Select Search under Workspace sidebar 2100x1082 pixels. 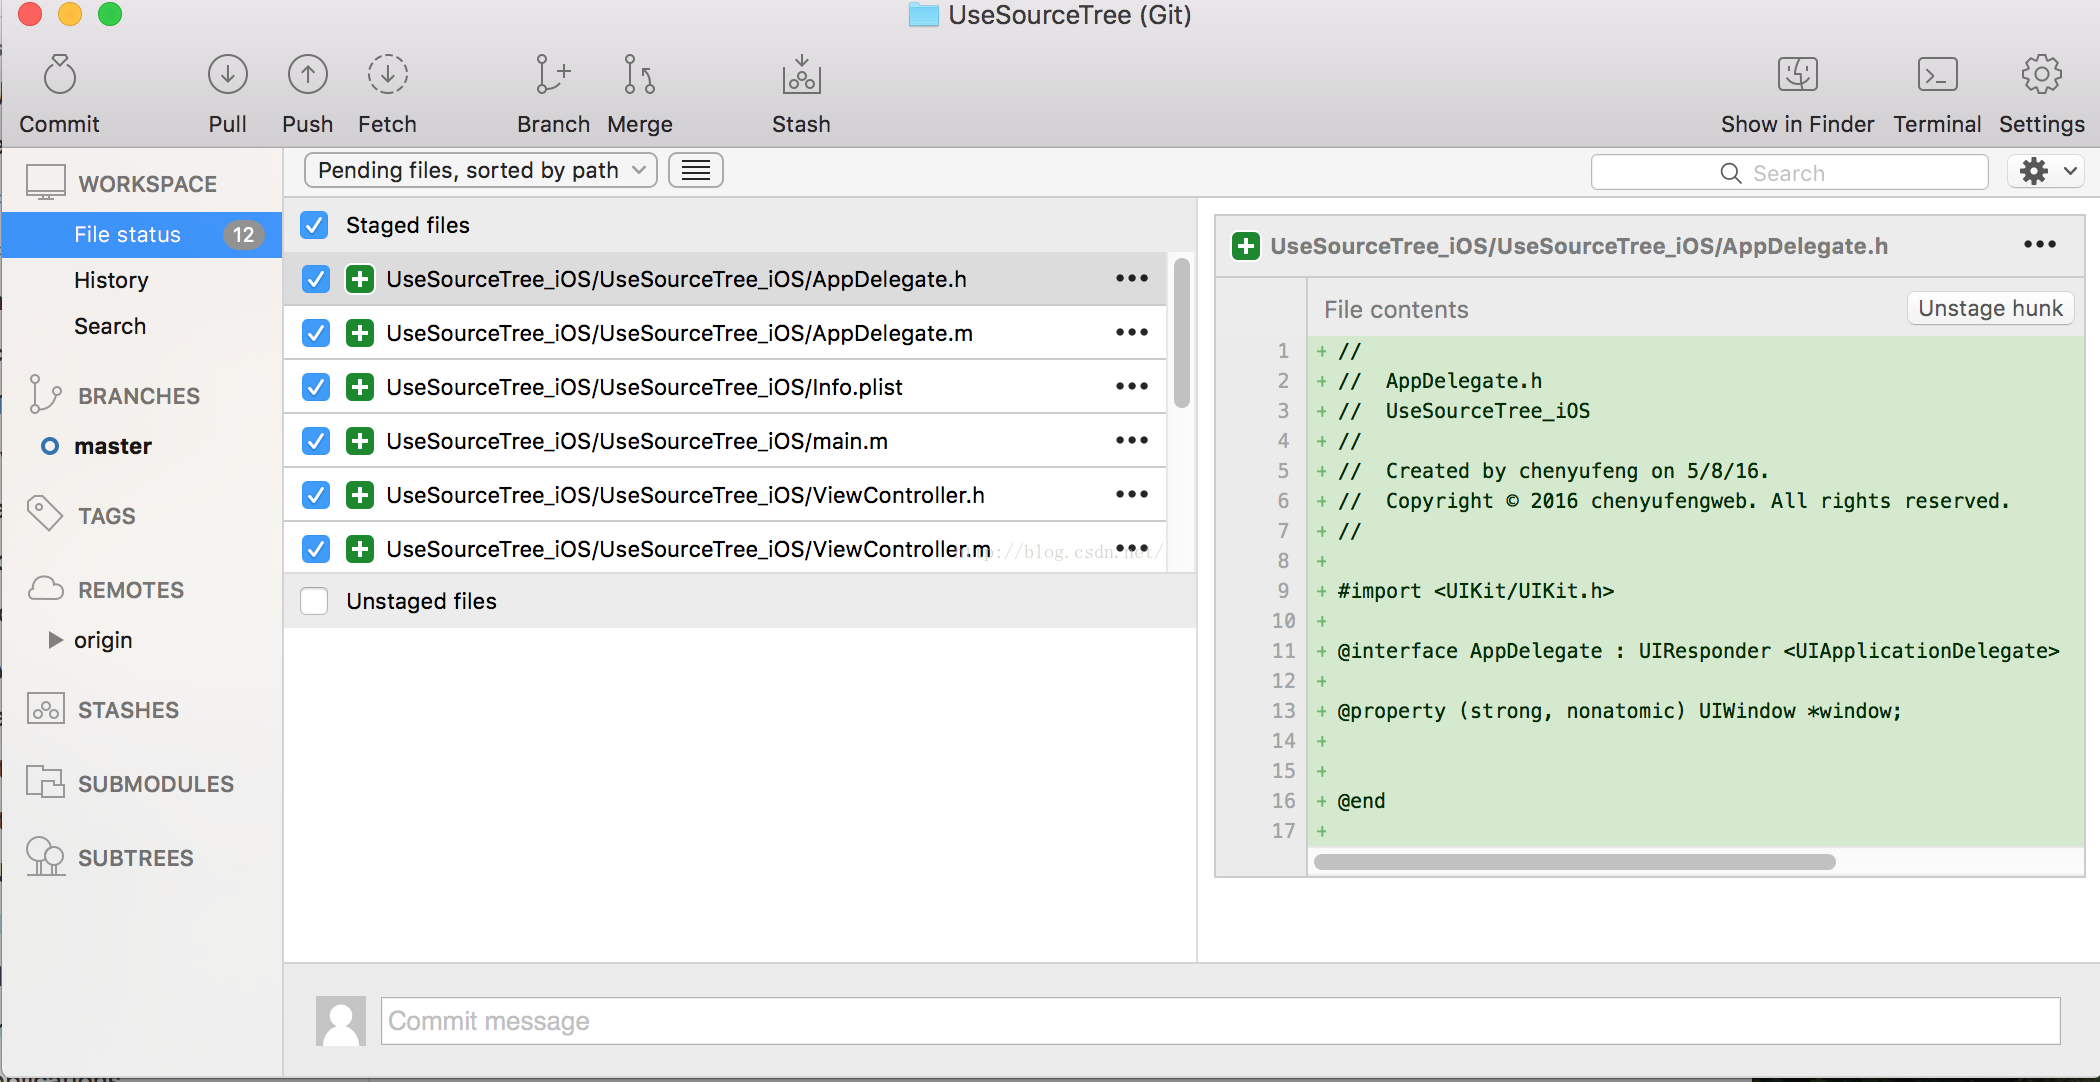pos(110,326)
